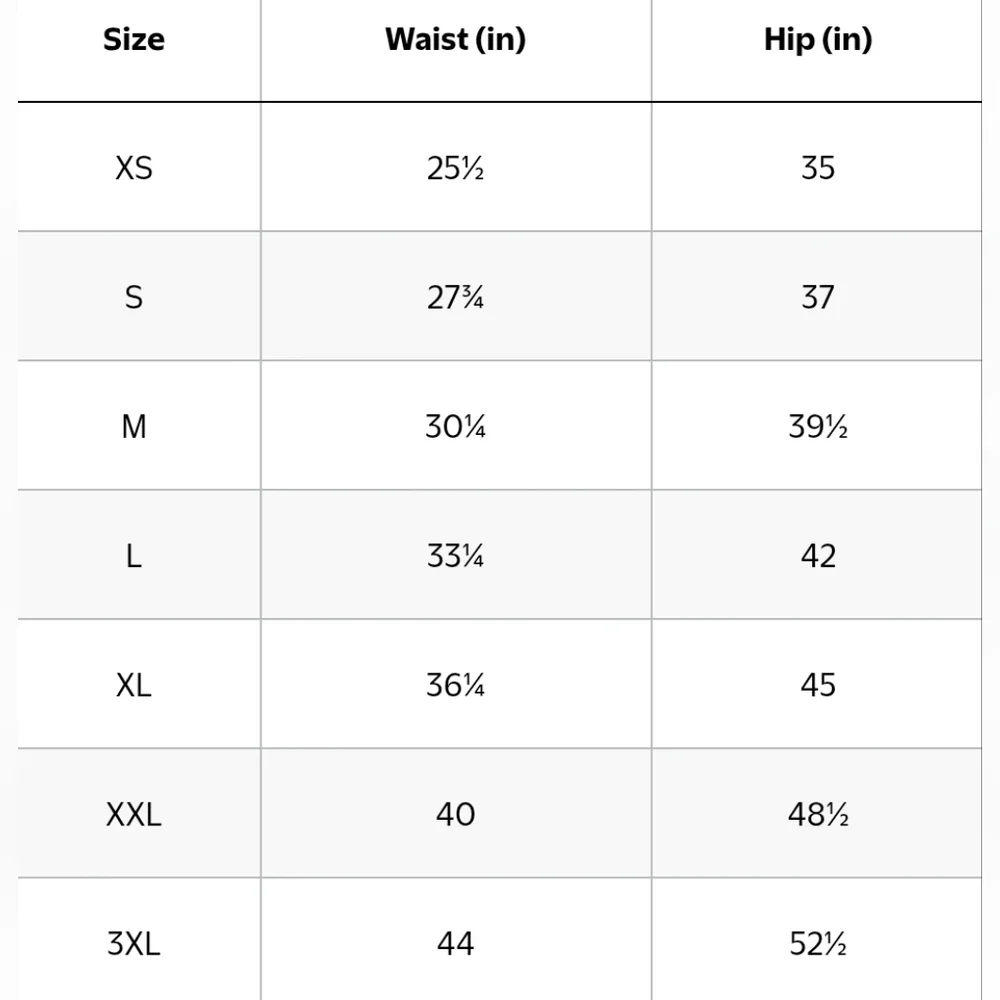The width and height of the screenshot is (1000, 1000).
Task: Select the L size label cell
Action: coord(134,556)
